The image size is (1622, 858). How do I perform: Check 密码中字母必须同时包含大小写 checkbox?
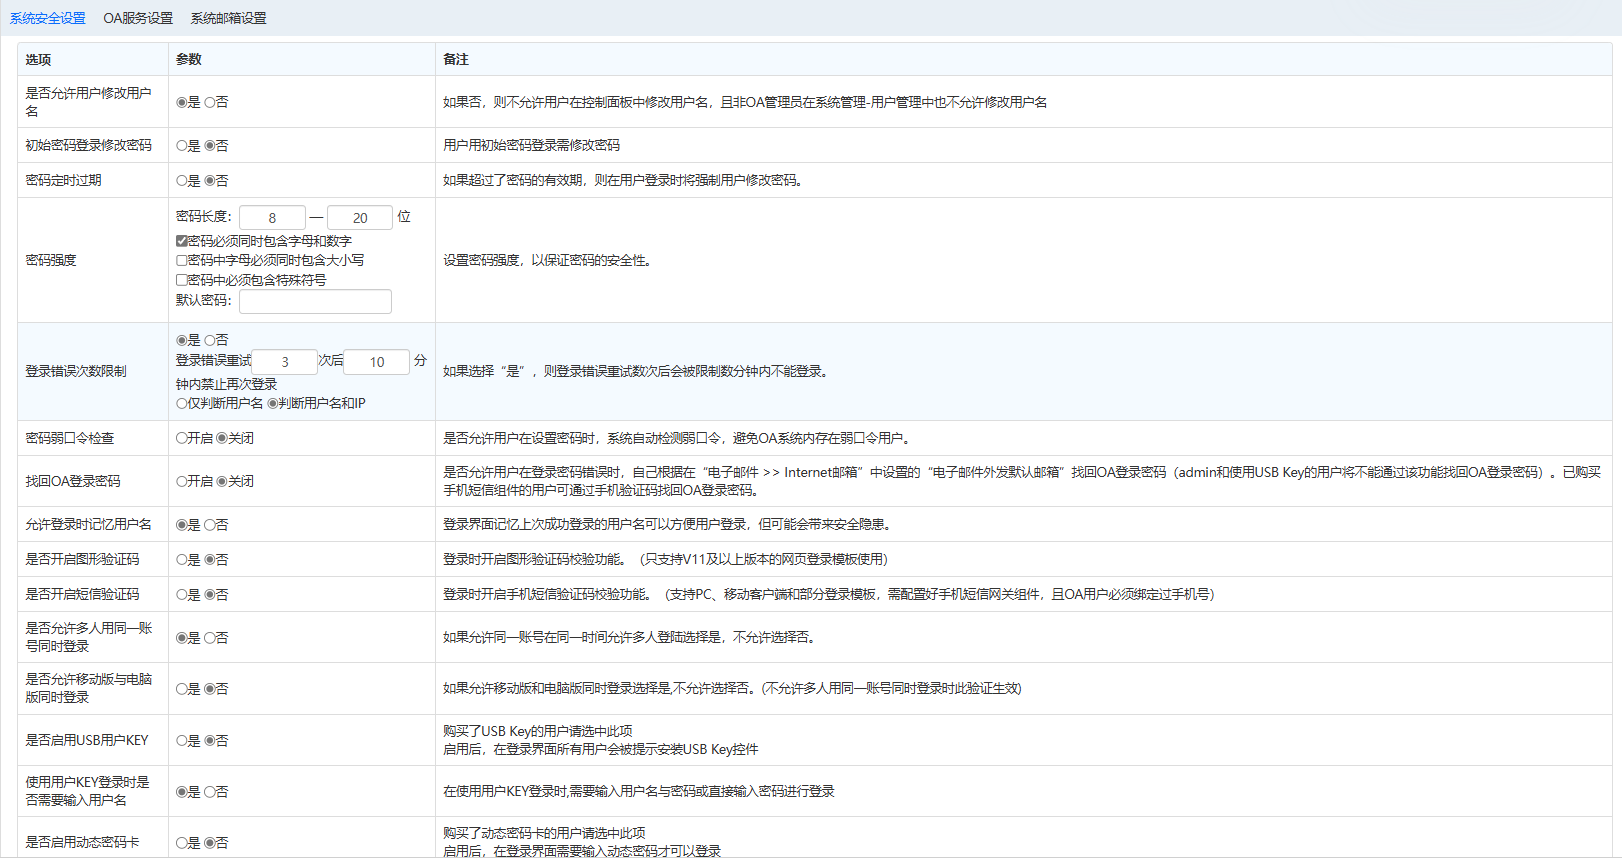coord(182,260)
